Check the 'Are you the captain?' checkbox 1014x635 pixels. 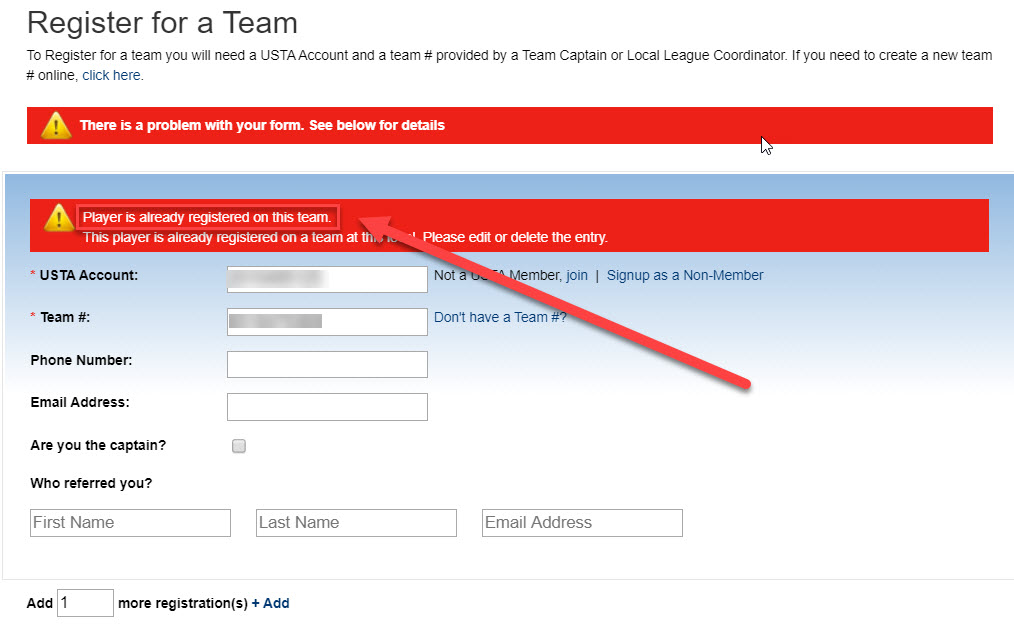(x=239, y=446)
